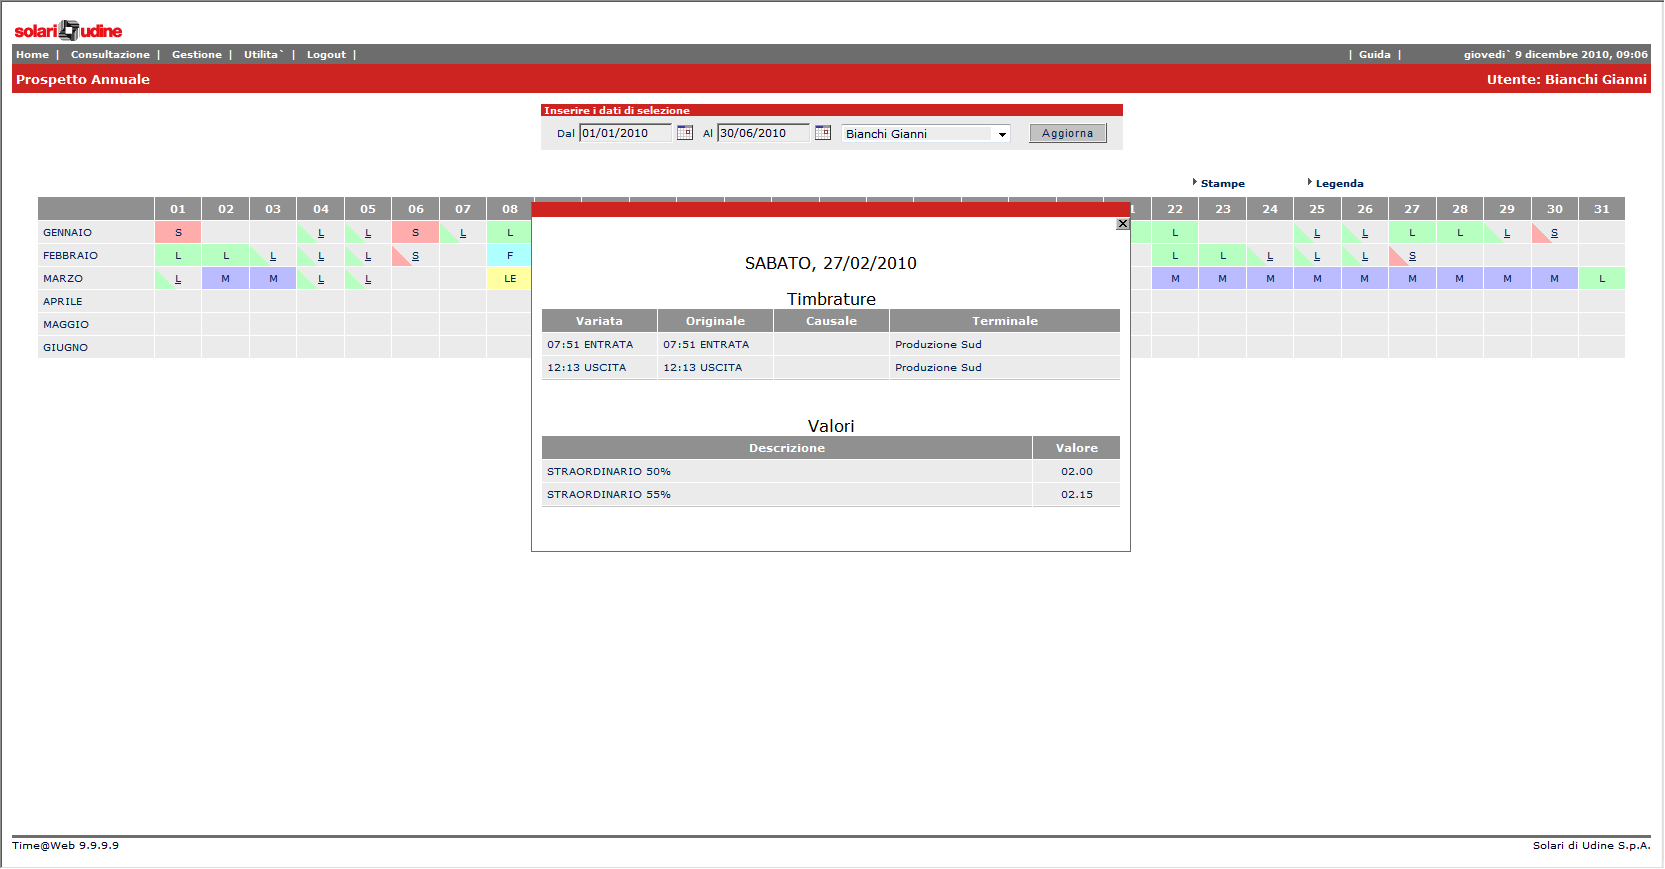Edit the Dal start date field
Image resolution: width=1665 pixels, height=869 pixels.
[x=625, y=133]
